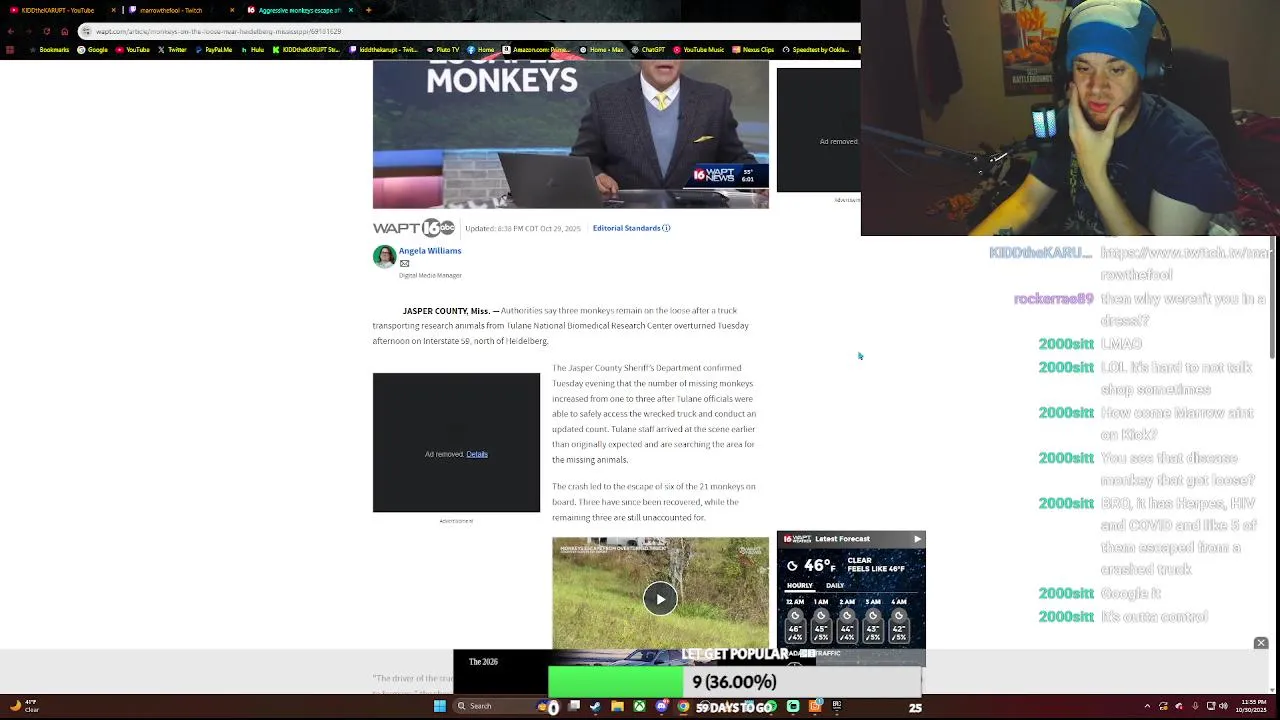Open the Bookmarks folder in bookmarks bar
1280x720 pixels.
(50, 50)
